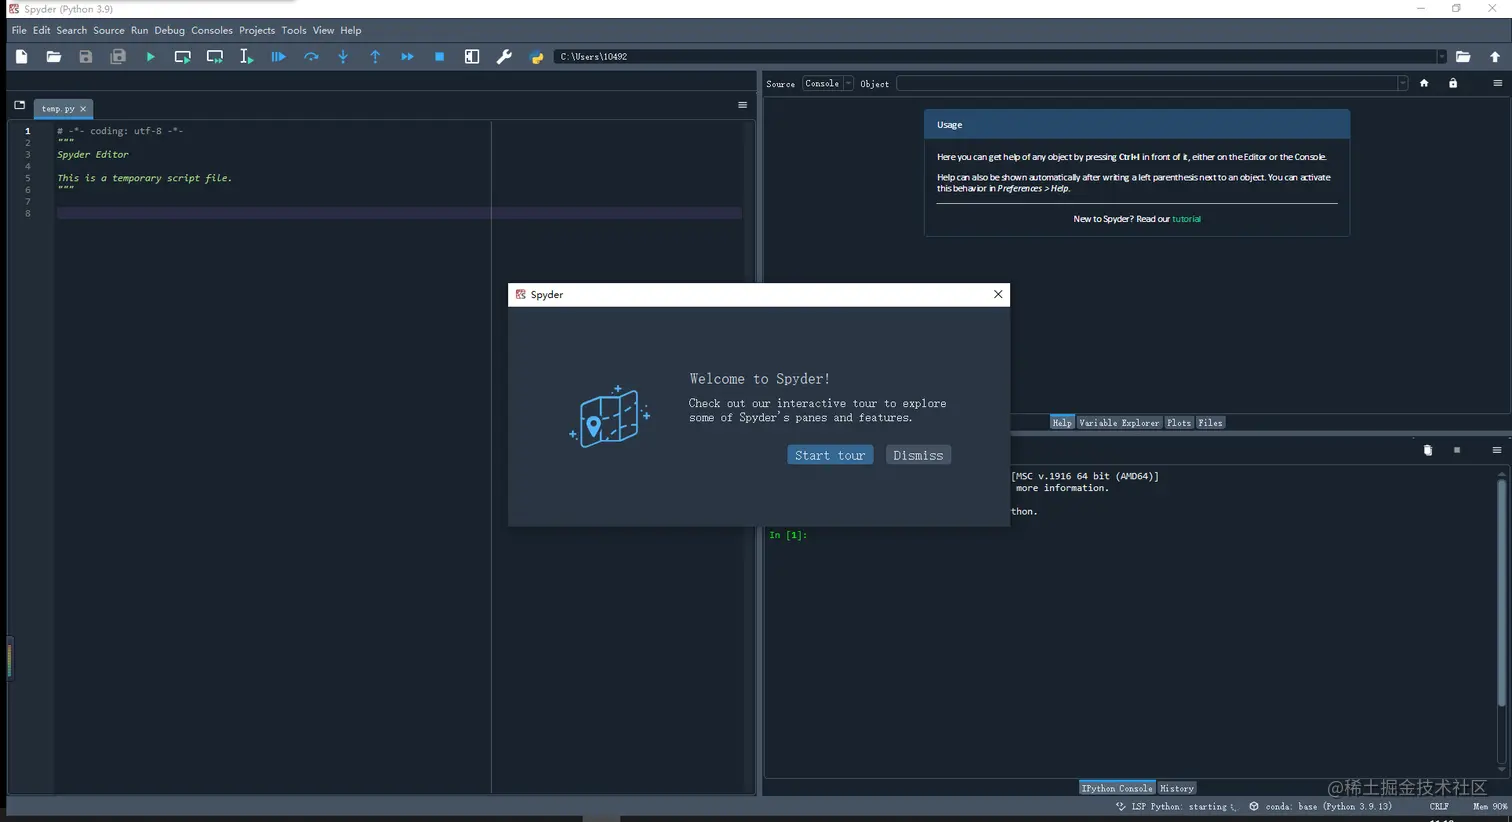Switch to the Variable Explorer tab

[x=1118, y=423]
